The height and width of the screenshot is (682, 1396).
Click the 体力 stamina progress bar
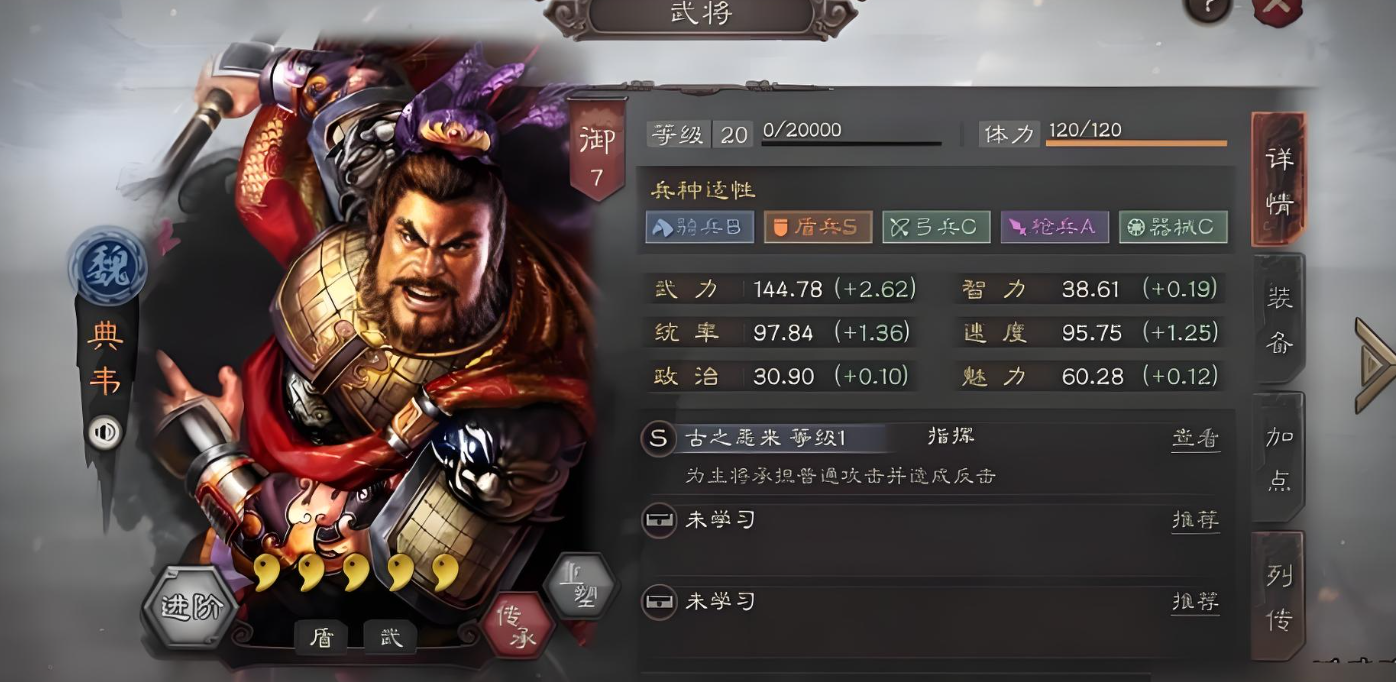(x=1136, y=143)
